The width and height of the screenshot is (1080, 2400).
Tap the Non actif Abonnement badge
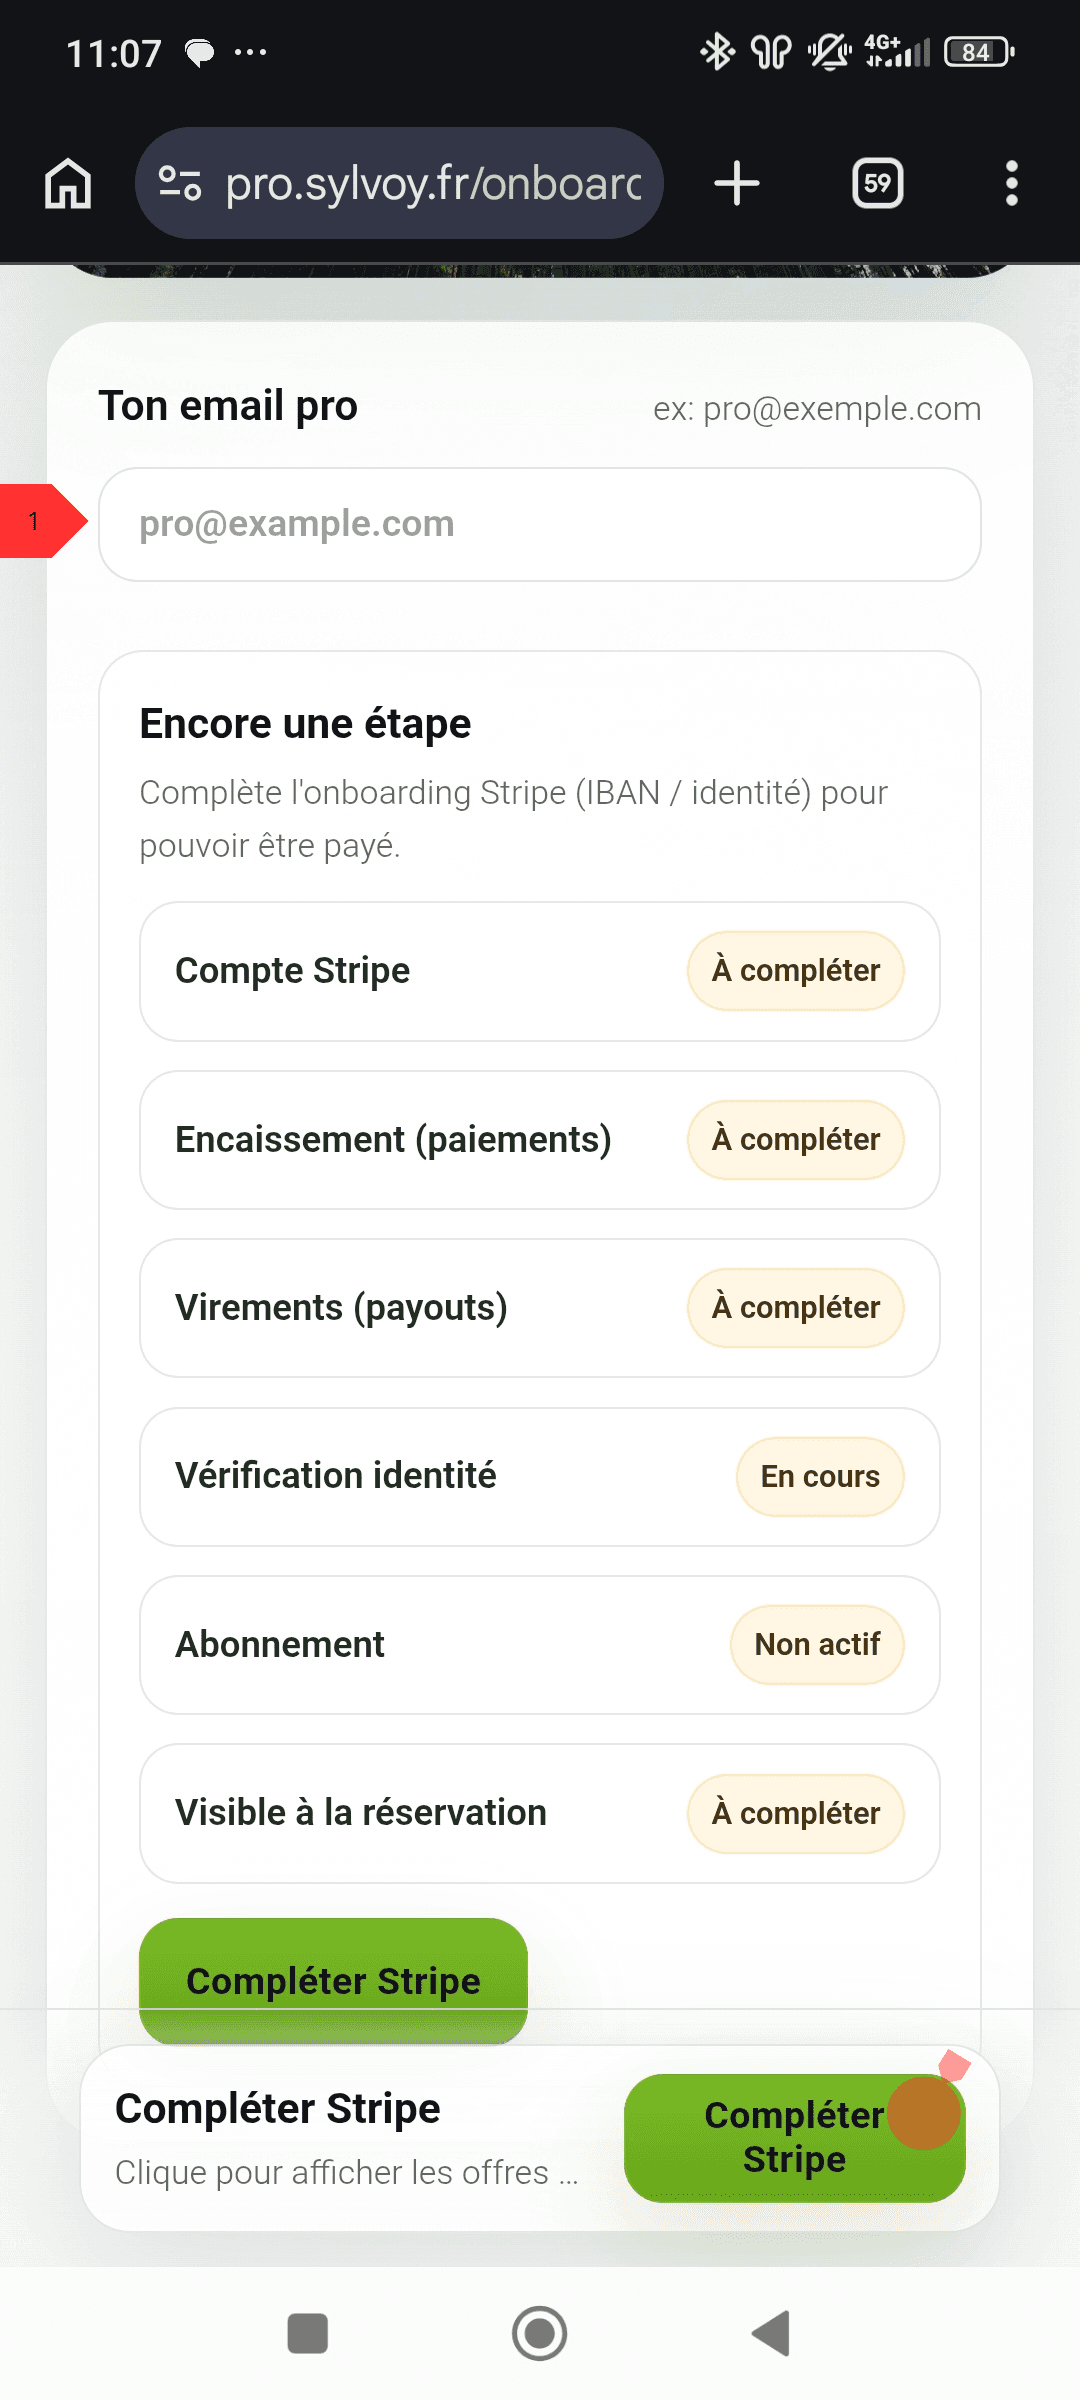[817, 1645]
